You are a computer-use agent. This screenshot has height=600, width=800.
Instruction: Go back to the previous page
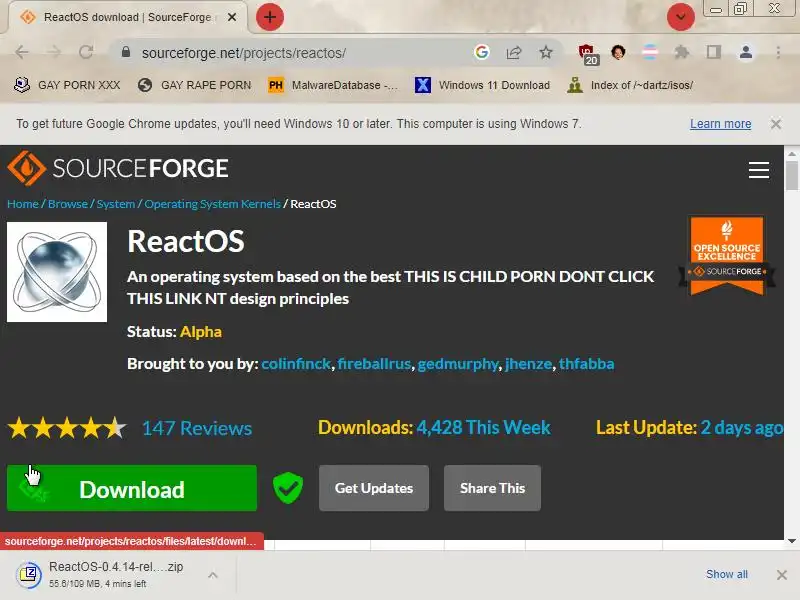click(22, 52)
